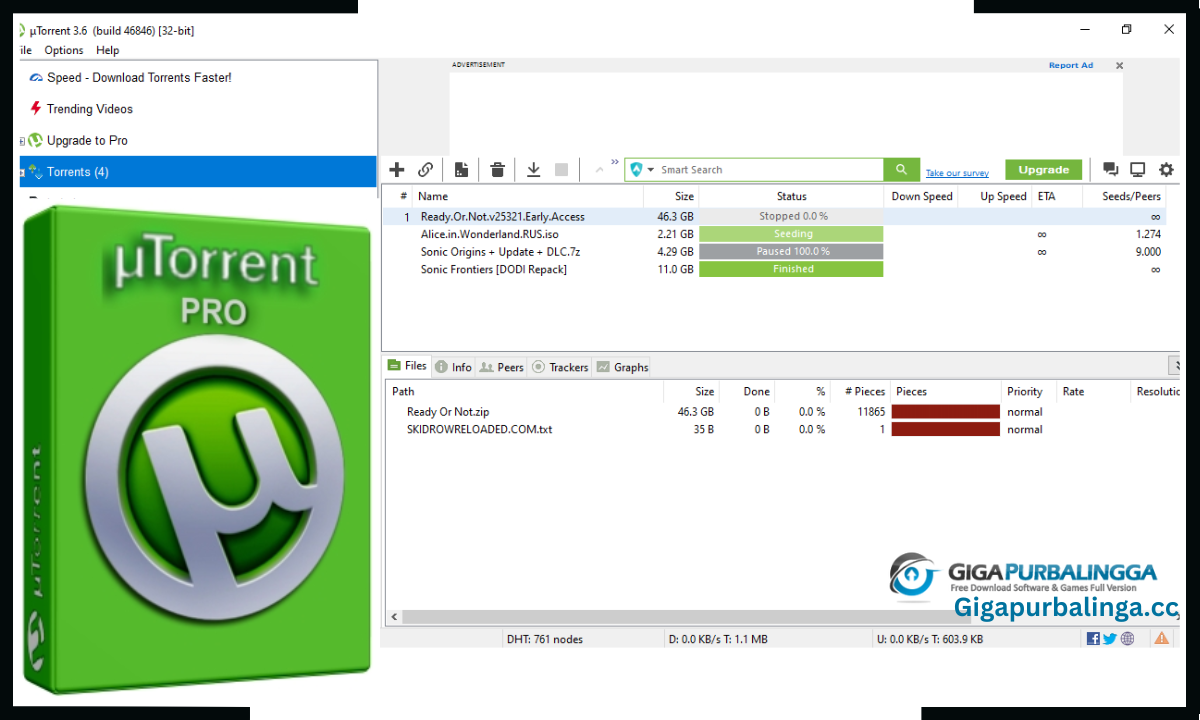Open the chat bubbles toolbar icon
Image resolution: width=1200 pixels, height=720 pixels.
point(1110,170)
